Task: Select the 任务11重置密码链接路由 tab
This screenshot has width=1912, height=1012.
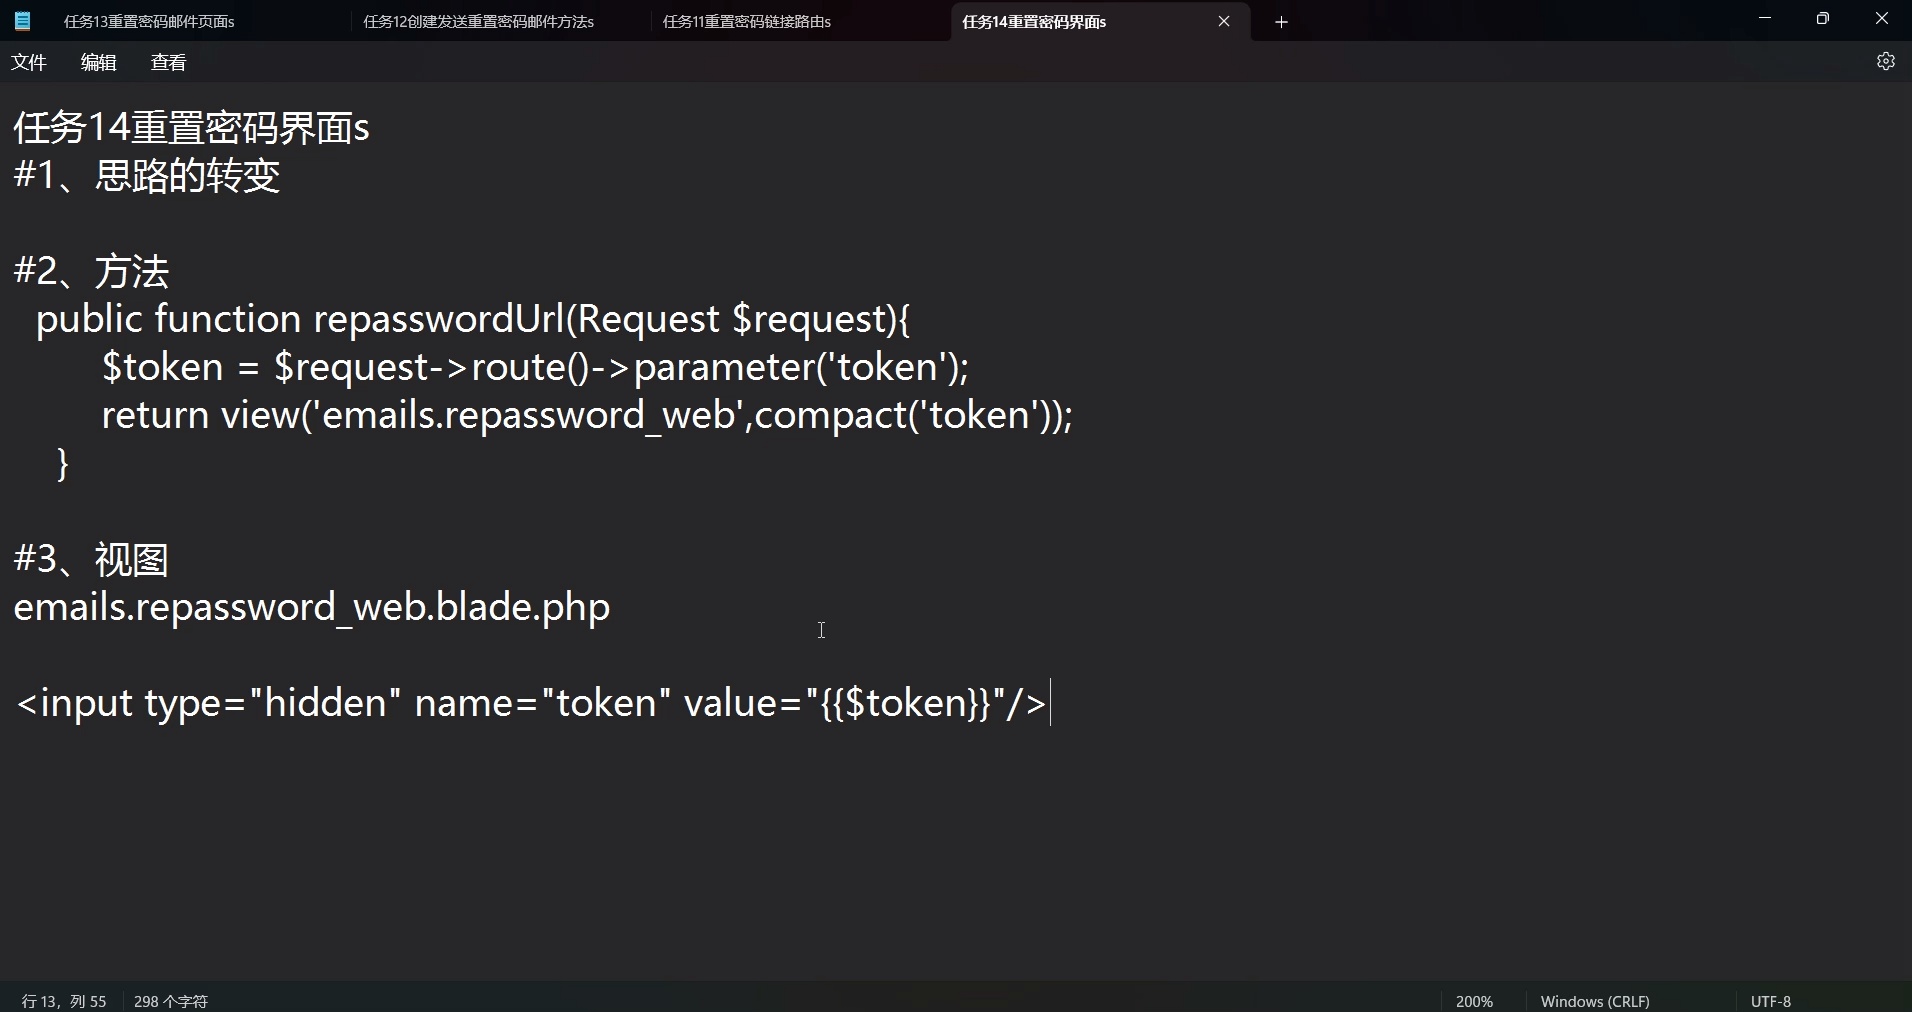Action: [x=745, y=21]
